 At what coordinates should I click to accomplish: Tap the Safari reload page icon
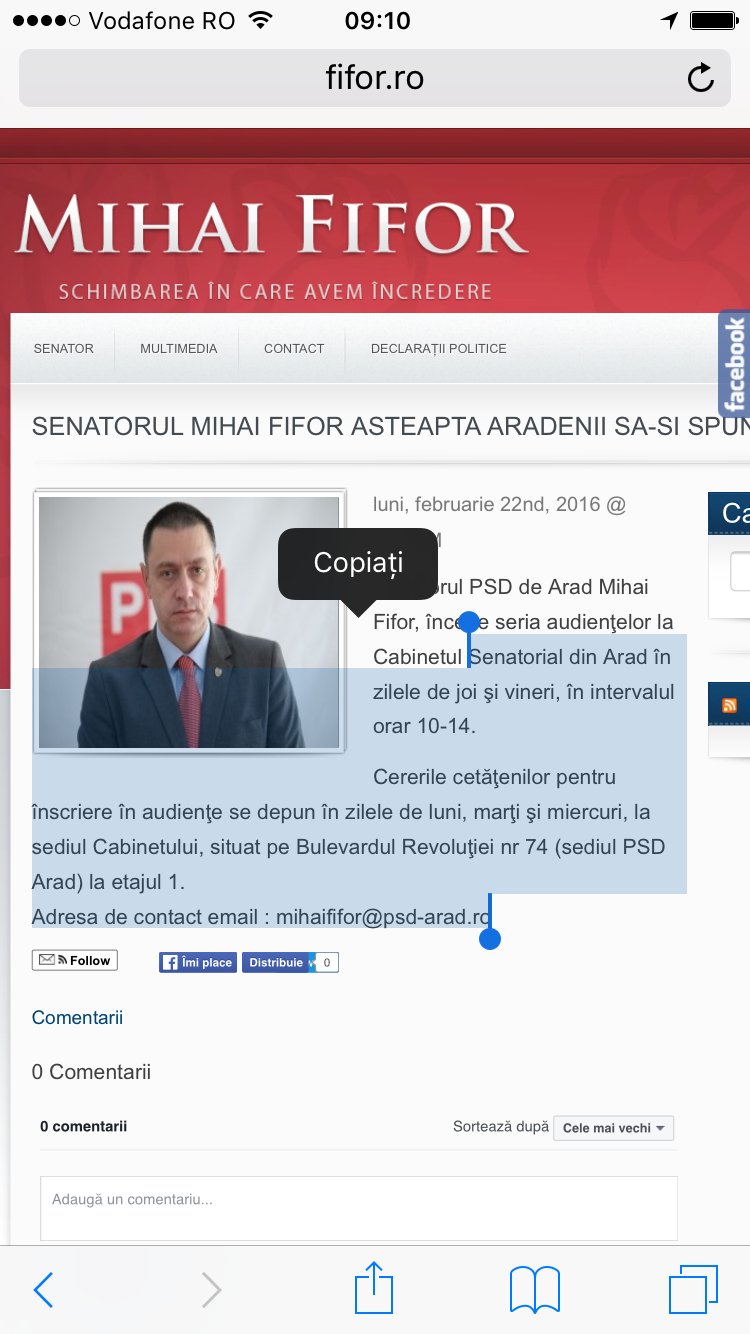click(701, 78)
